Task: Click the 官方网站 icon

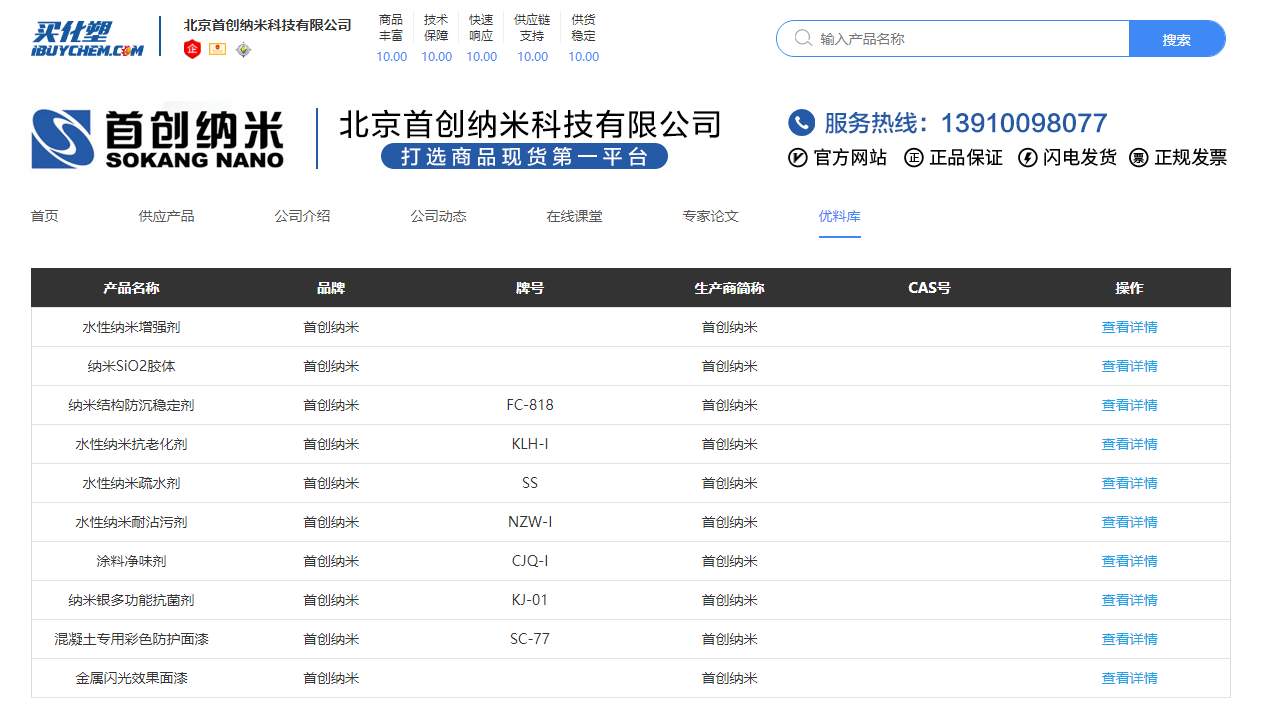Action: click(798, 158)
